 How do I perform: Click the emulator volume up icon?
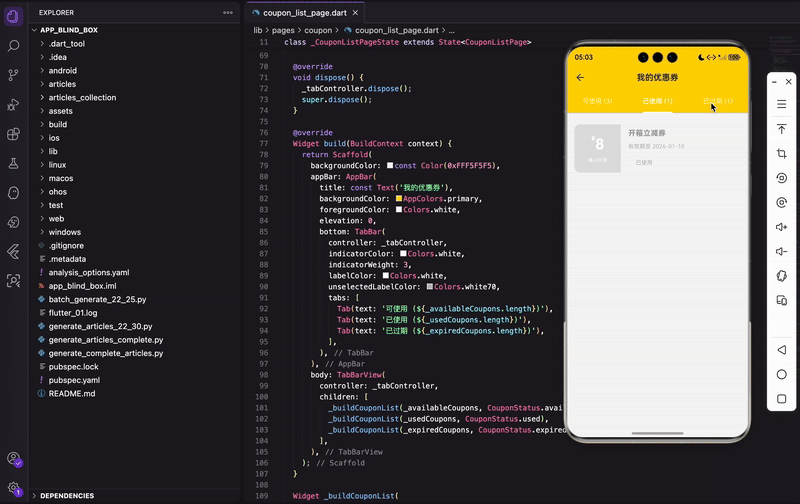[x=781, y=227]
